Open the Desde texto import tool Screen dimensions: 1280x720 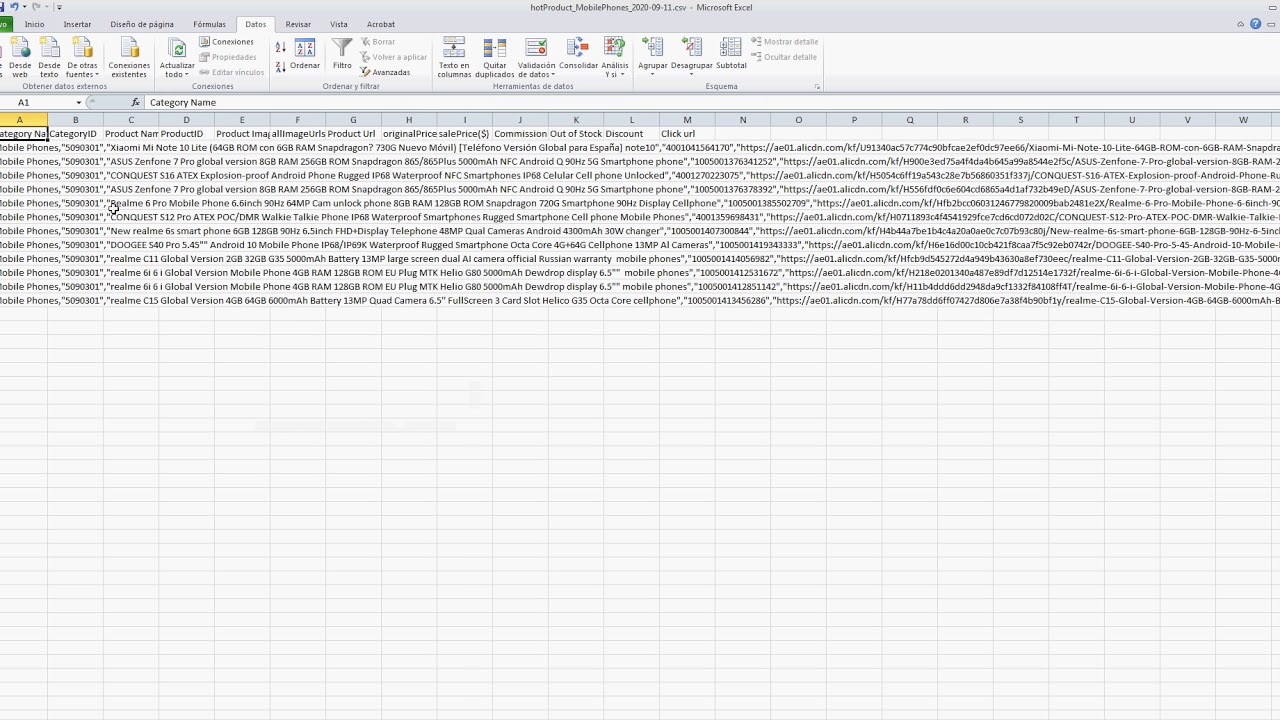(49, 58)
